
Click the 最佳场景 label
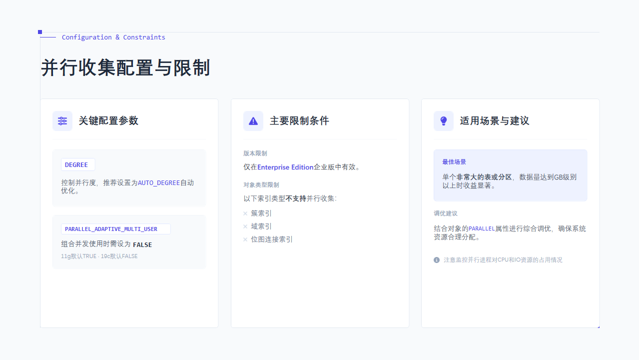click(454, 162)
